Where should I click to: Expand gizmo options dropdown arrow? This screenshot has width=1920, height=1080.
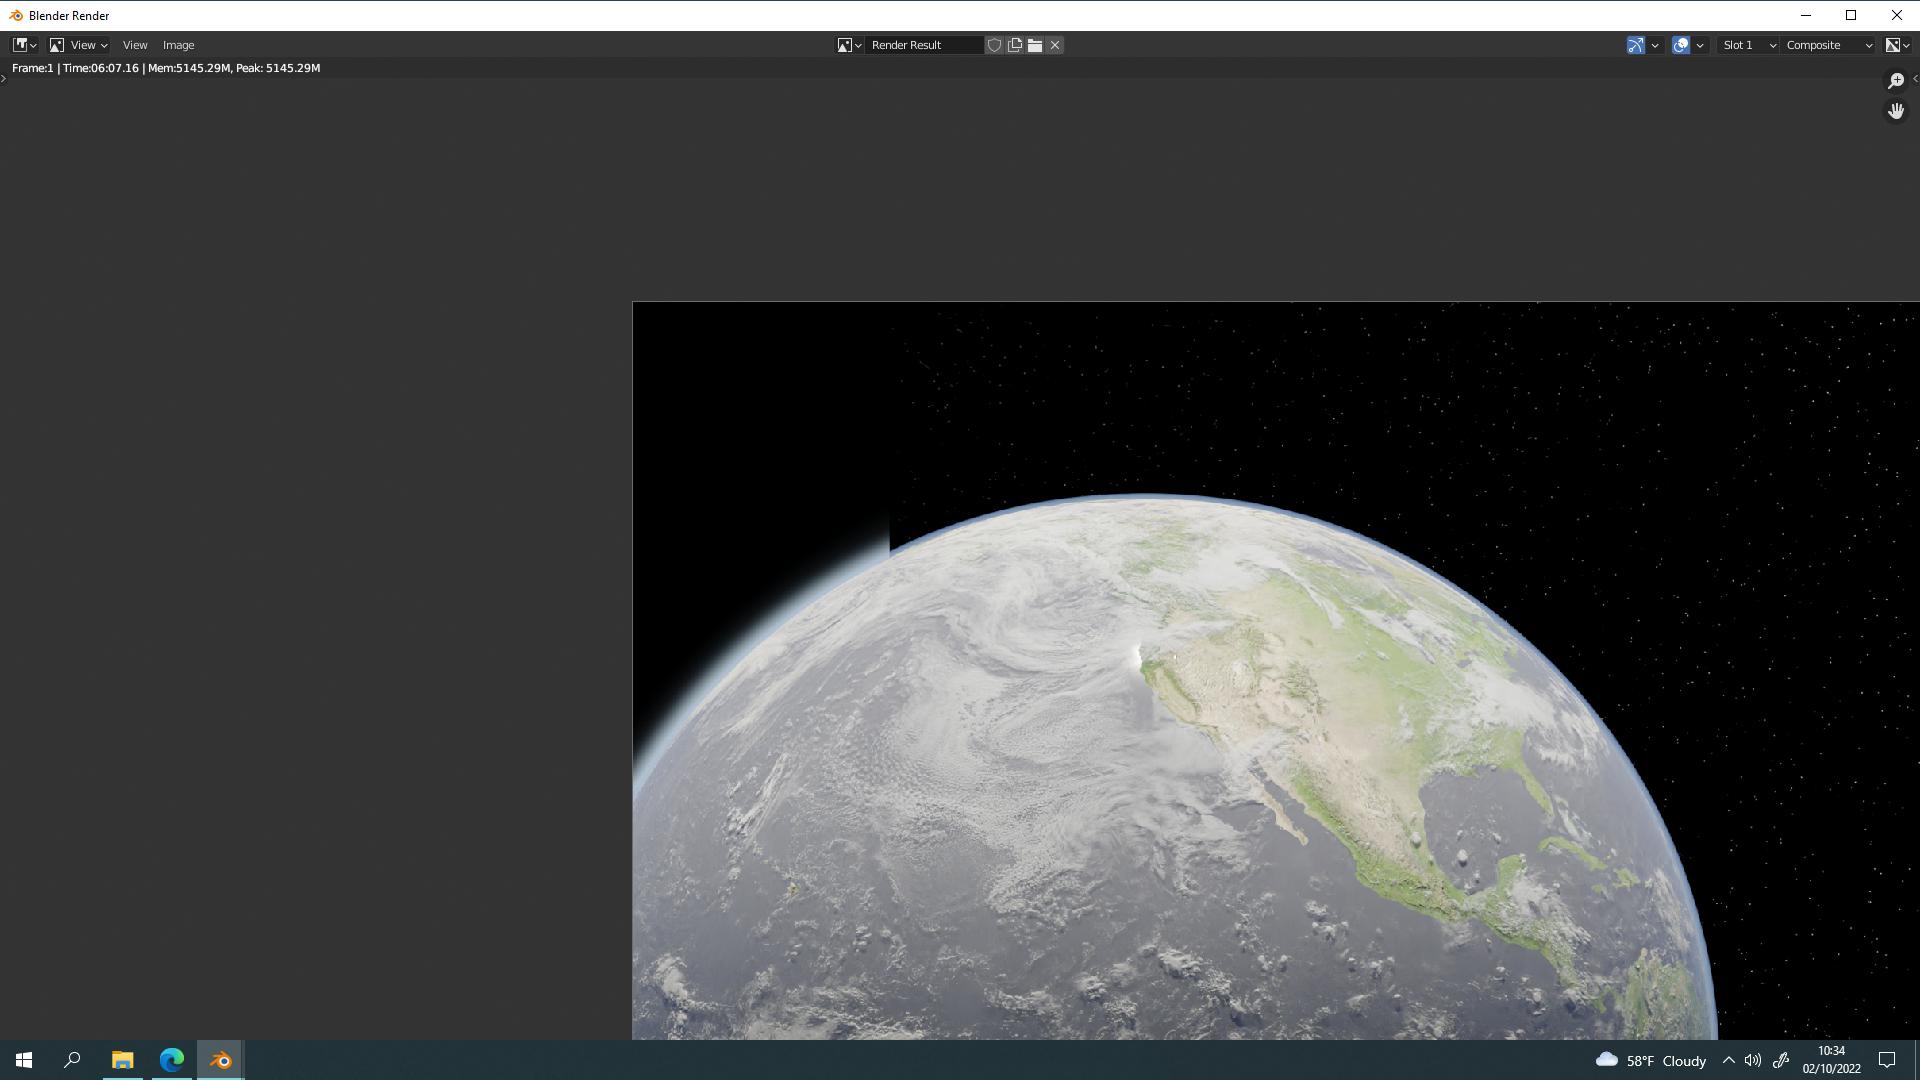(1655, 45)
